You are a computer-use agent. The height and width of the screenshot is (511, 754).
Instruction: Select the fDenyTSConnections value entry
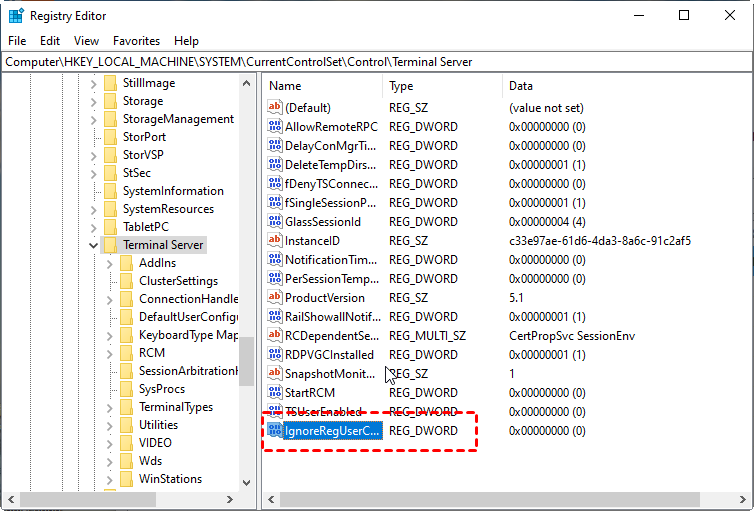pyautogui.click(x=331, y=184)
